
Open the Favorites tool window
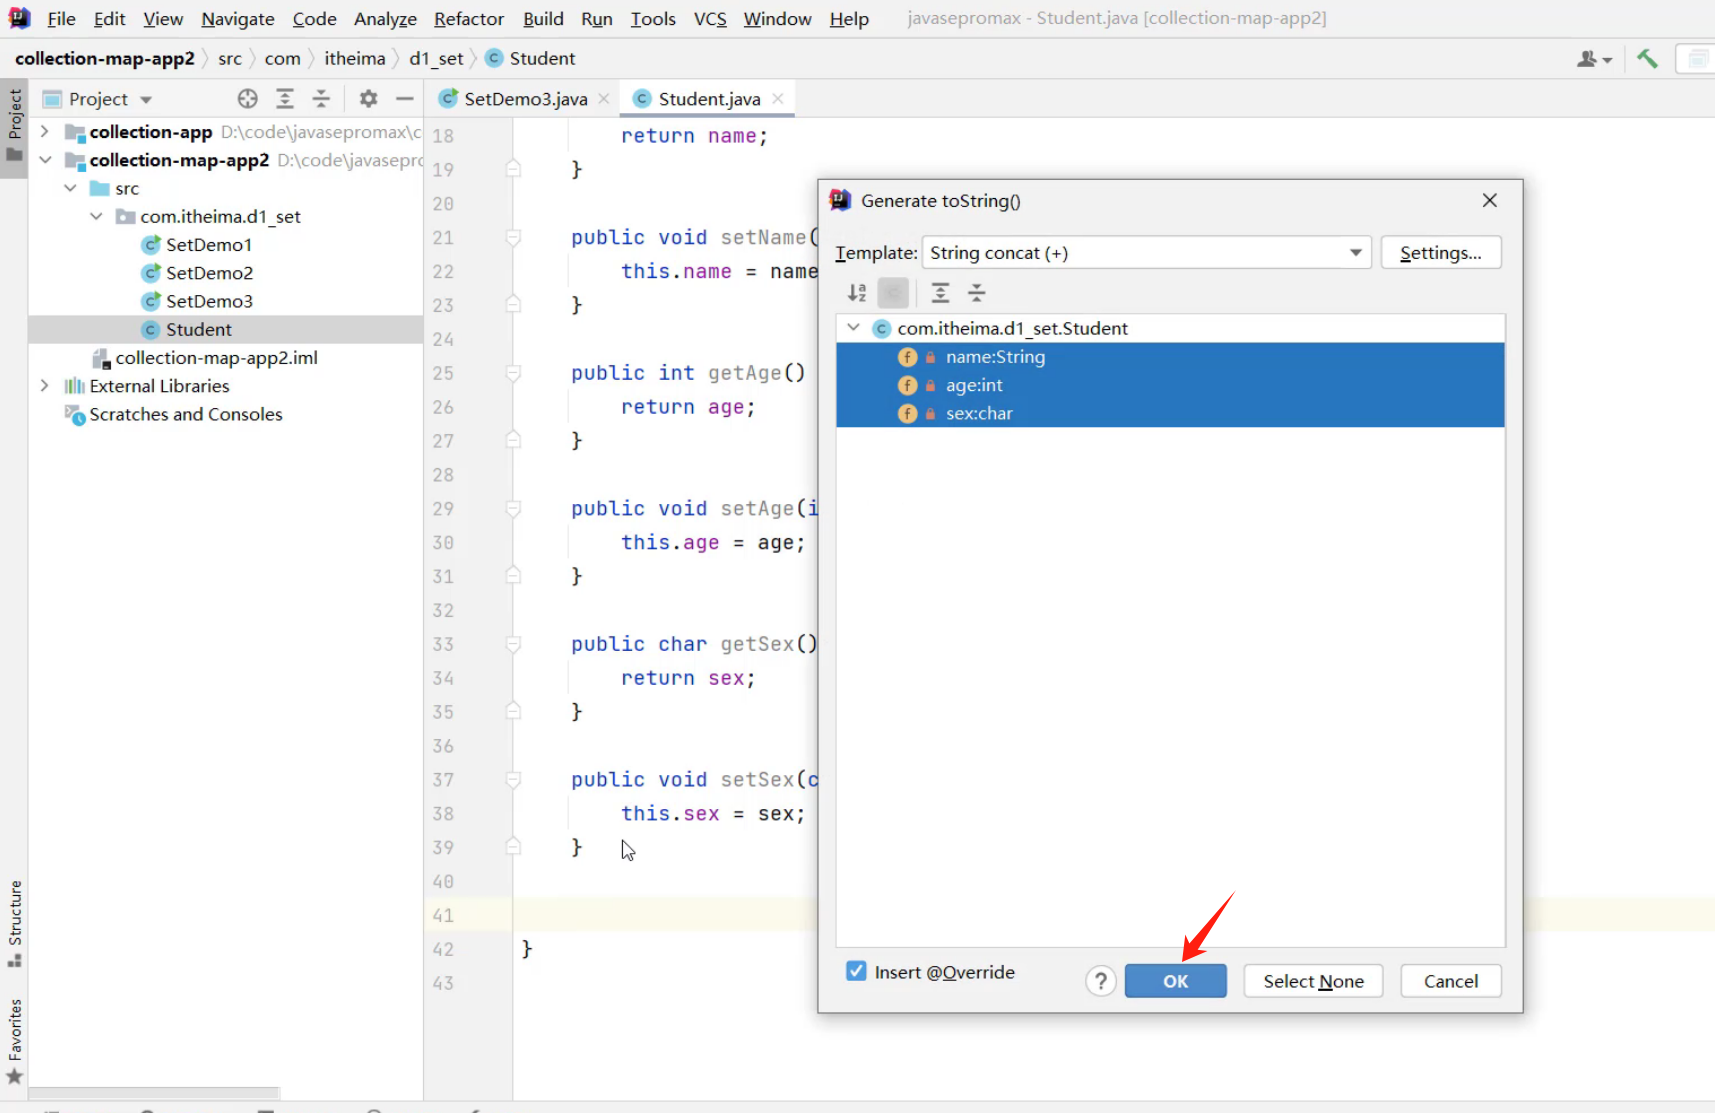click(15, 1040)
